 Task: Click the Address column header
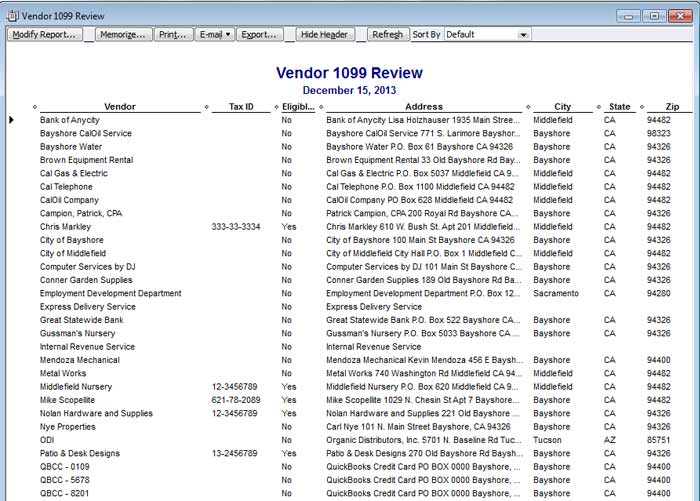click(424, 107)
